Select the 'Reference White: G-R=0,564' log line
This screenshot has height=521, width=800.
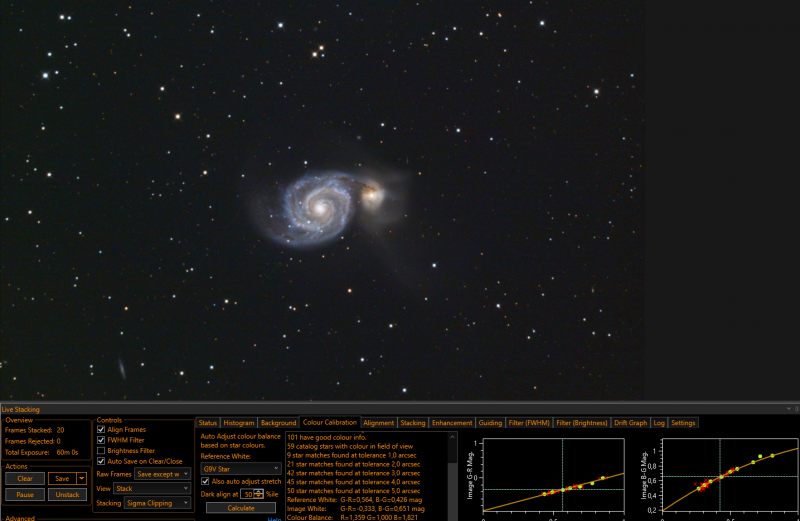coord(355,500)
